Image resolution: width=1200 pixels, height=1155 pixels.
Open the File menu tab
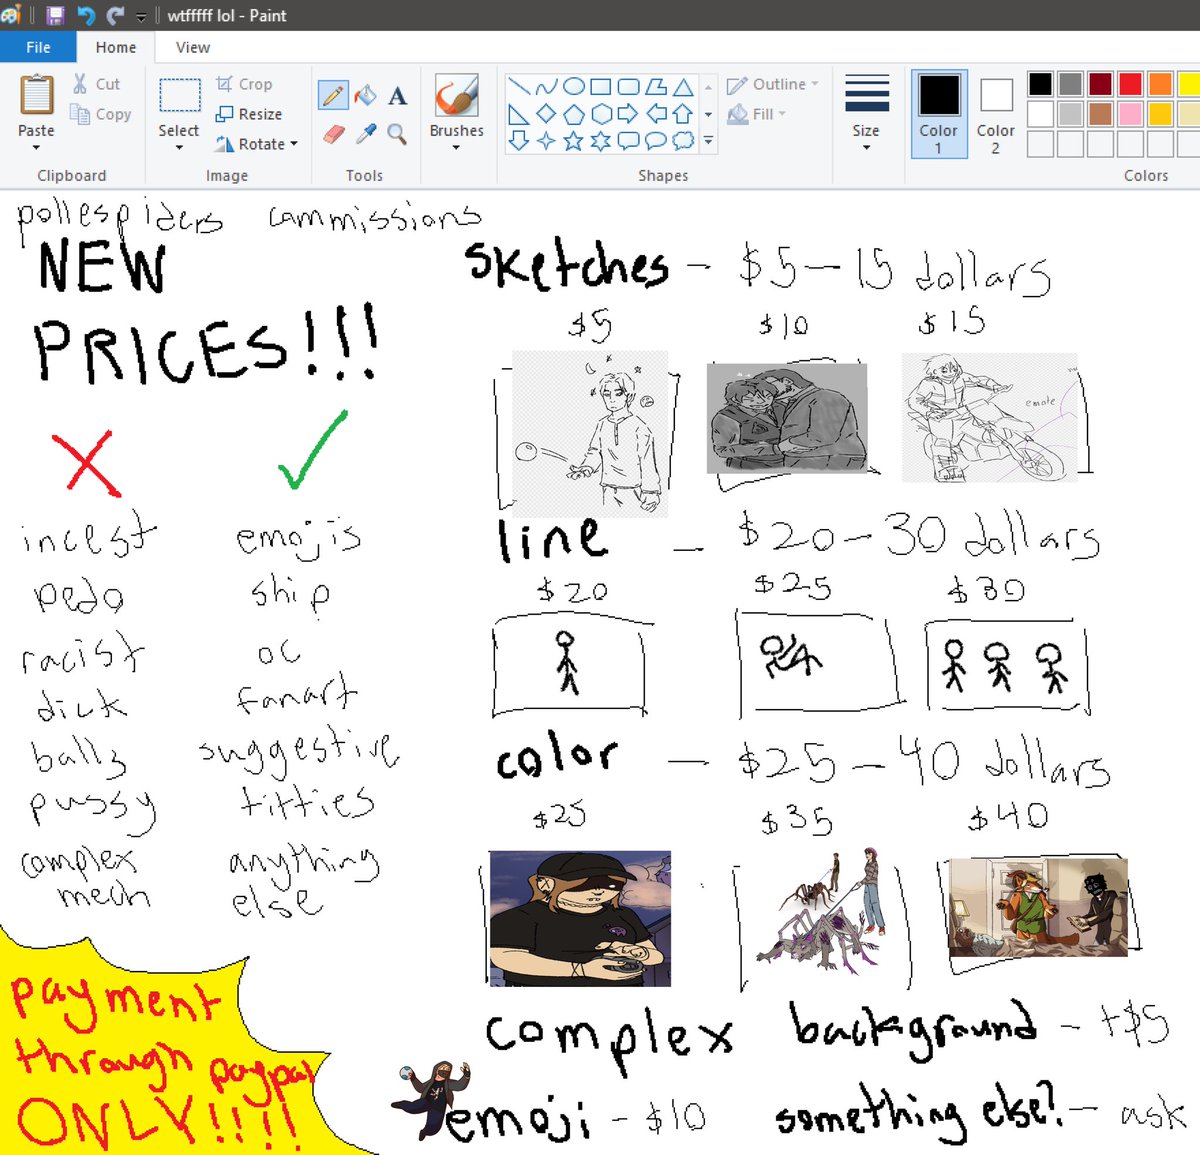[38, 47]
